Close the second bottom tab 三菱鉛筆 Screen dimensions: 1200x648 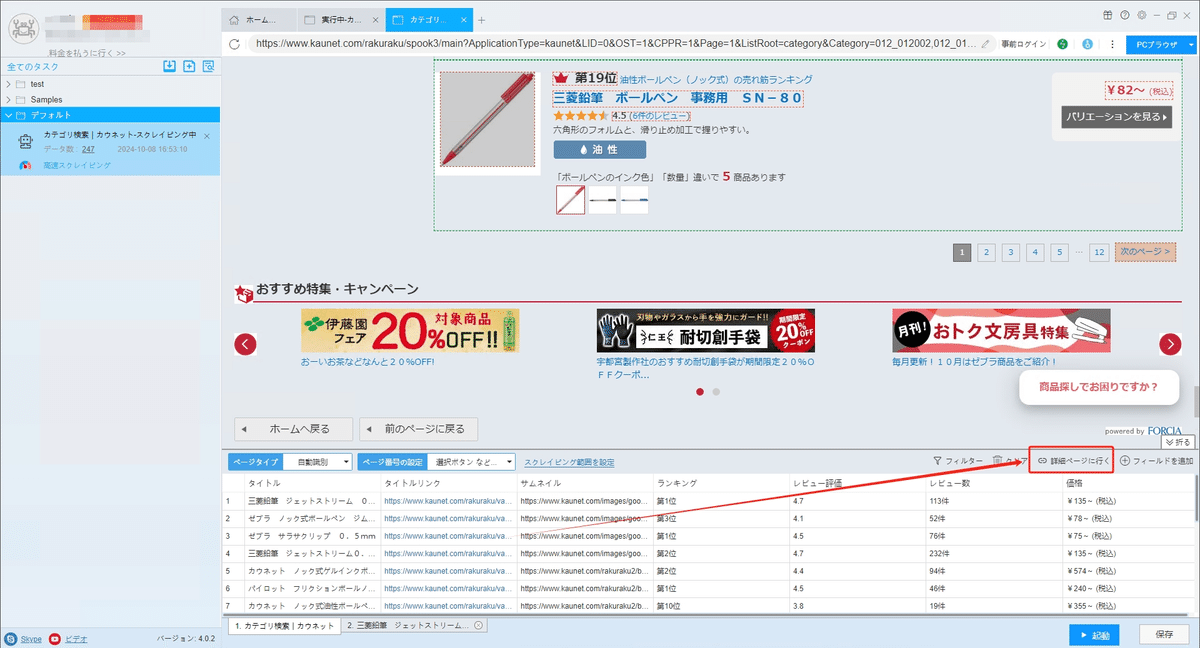point(479,625)
